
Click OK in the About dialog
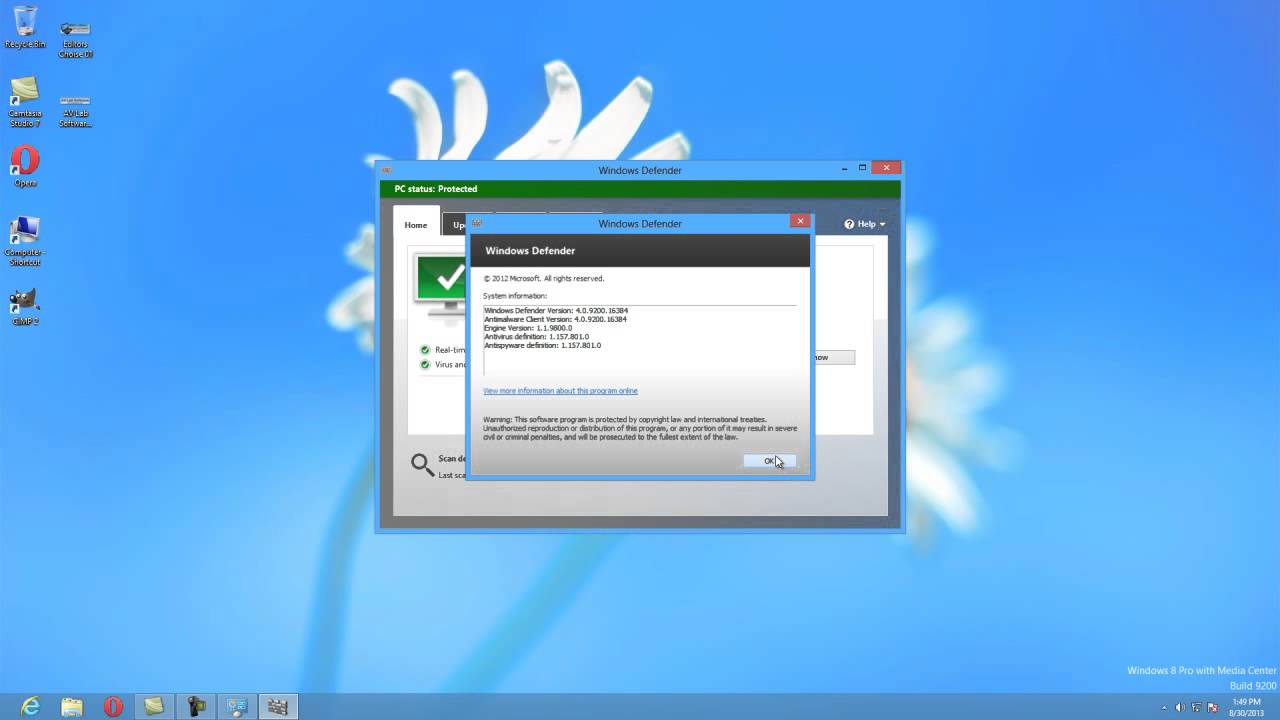click(769, 461)
